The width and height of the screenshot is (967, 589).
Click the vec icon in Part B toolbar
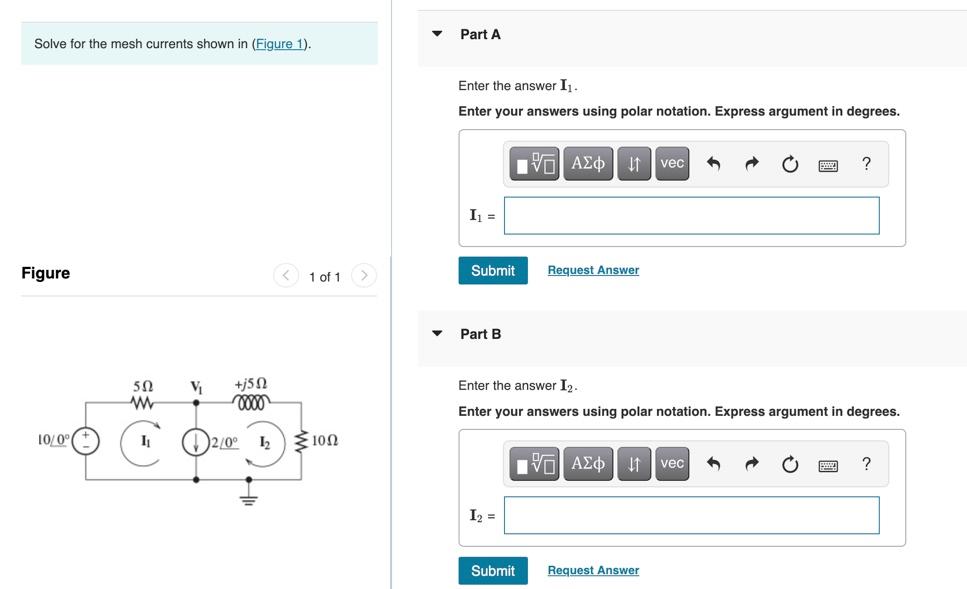click(671, 463)
